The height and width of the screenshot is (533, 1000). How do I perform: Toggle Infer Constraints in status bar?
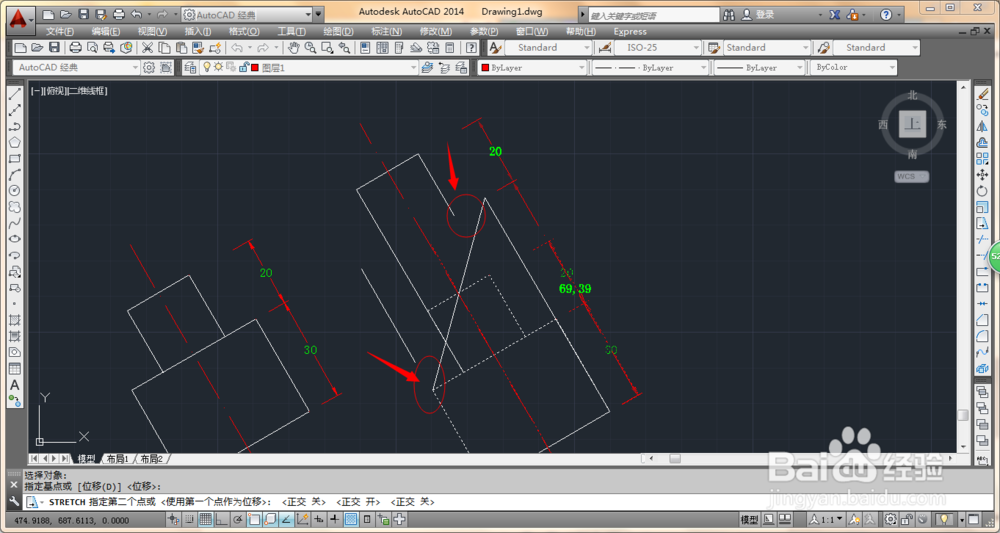[x=173, y=519]
